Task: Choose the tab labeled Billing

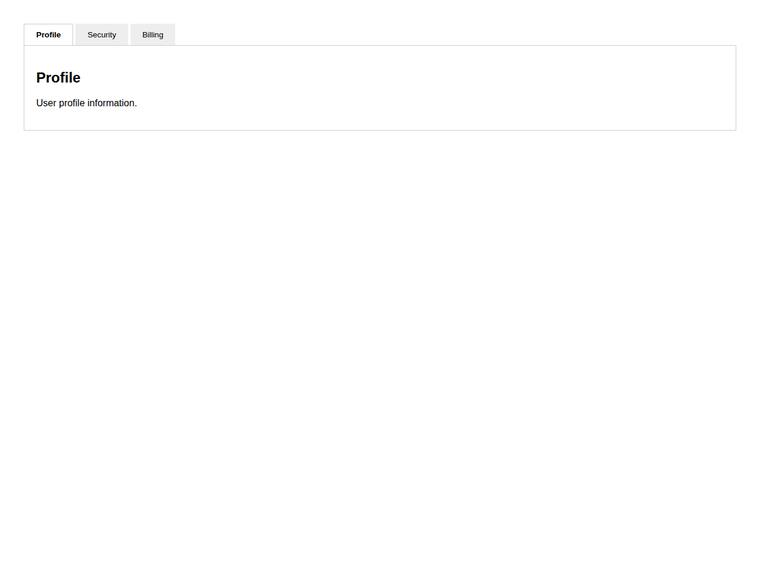Action: [153, 35]
